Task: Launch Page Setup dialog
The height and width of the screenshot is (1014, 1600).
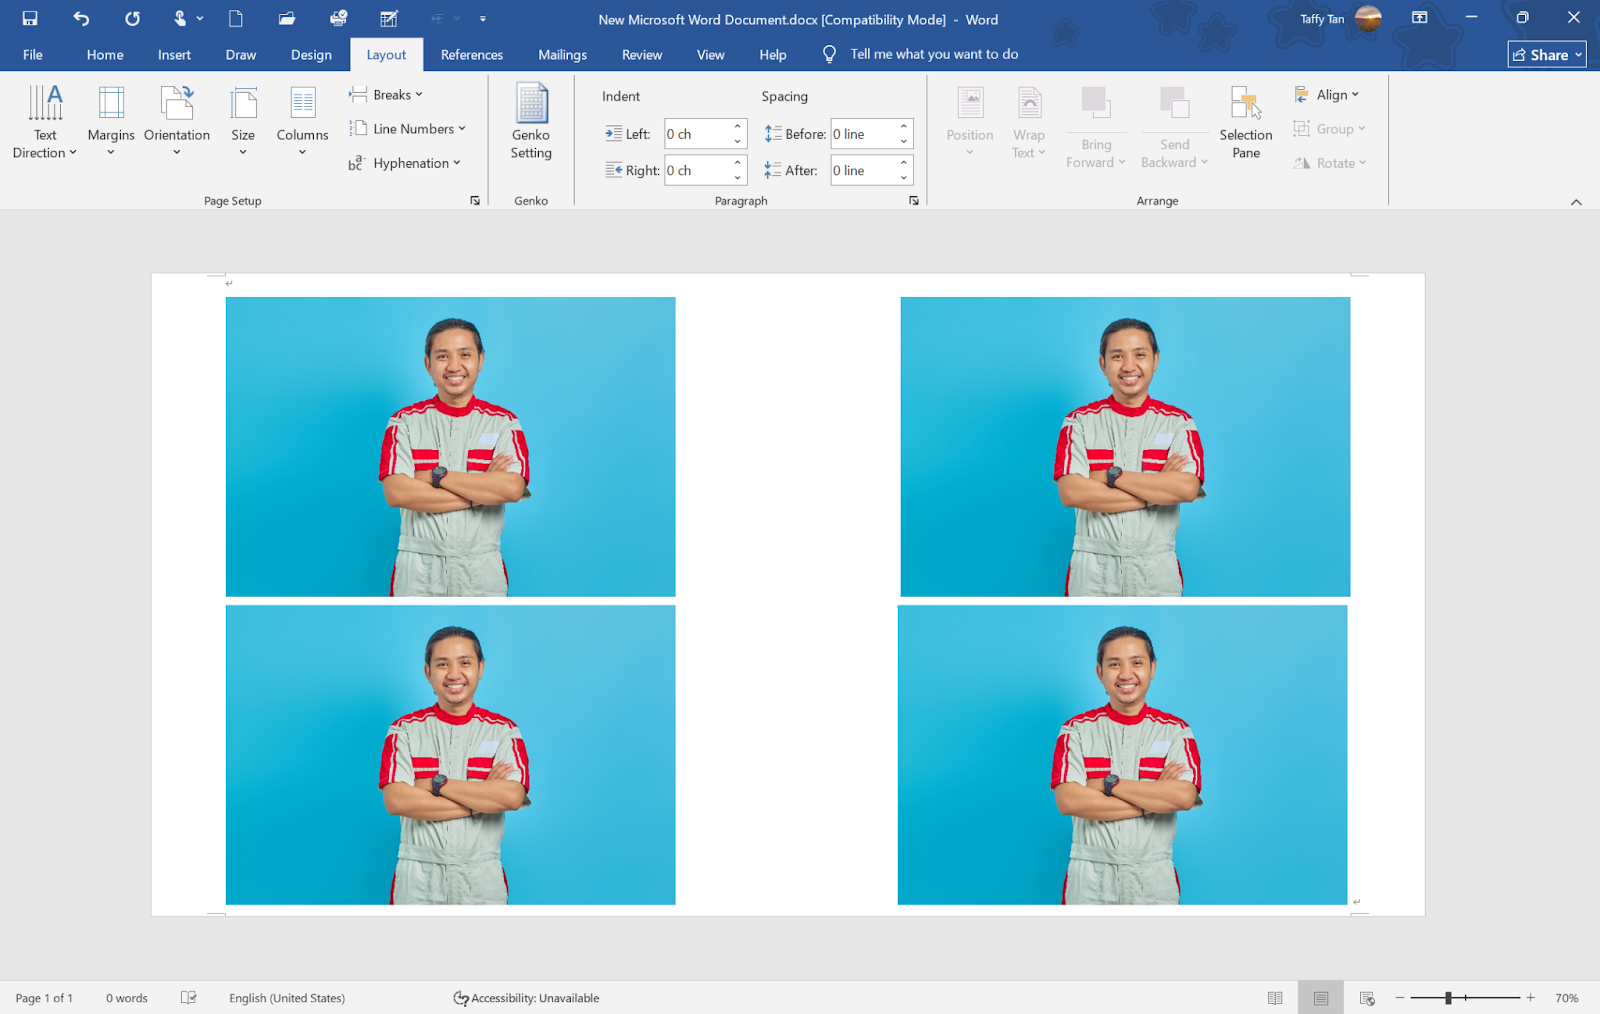Action: point(475,201)
